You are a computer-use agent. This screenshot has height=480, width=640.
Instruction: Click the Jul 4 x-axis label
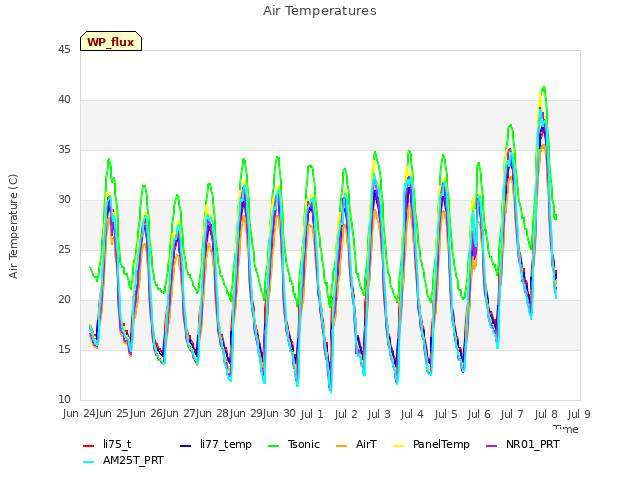pyautogui.click(x=412, y=414)
